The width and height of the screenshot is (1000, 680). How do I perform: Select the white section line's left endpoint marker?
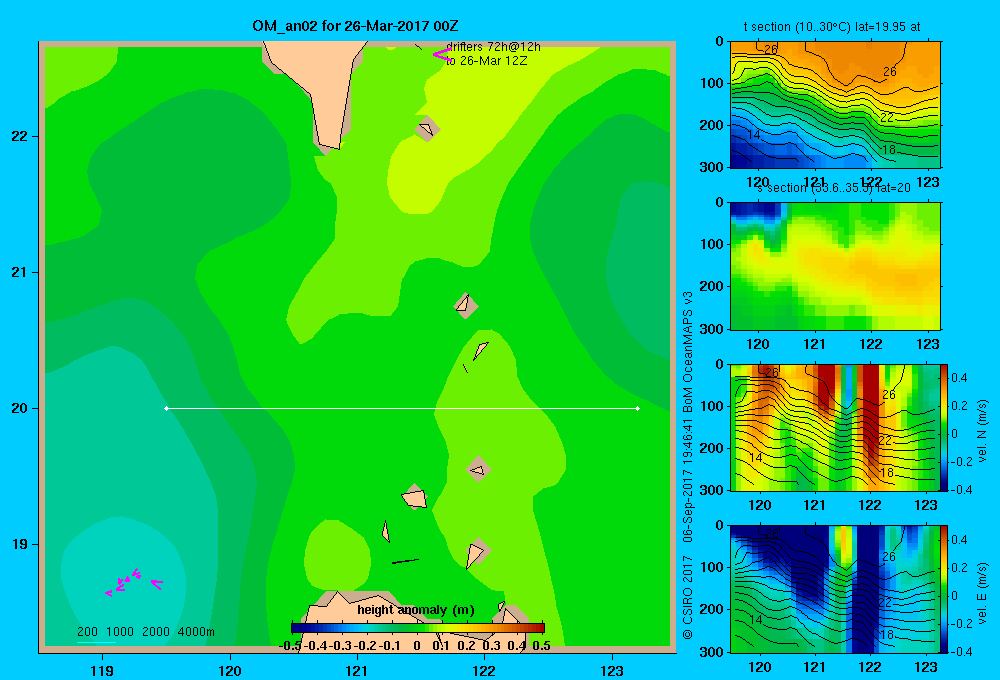click(166, 408)
